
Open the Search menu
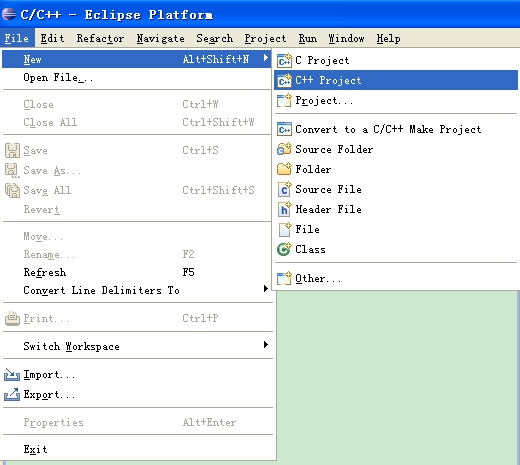pyautogui.click(x=215, y=38)
